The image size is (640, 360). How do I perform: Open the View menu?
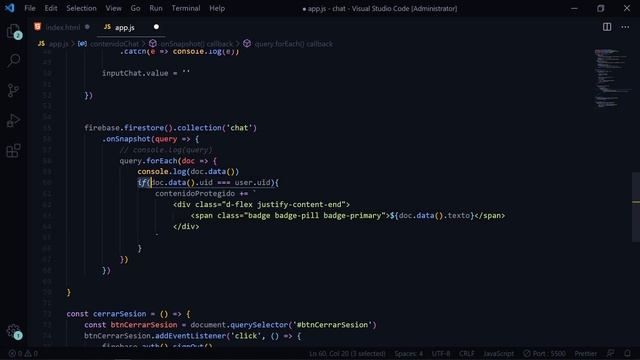(x=113, y=8)
